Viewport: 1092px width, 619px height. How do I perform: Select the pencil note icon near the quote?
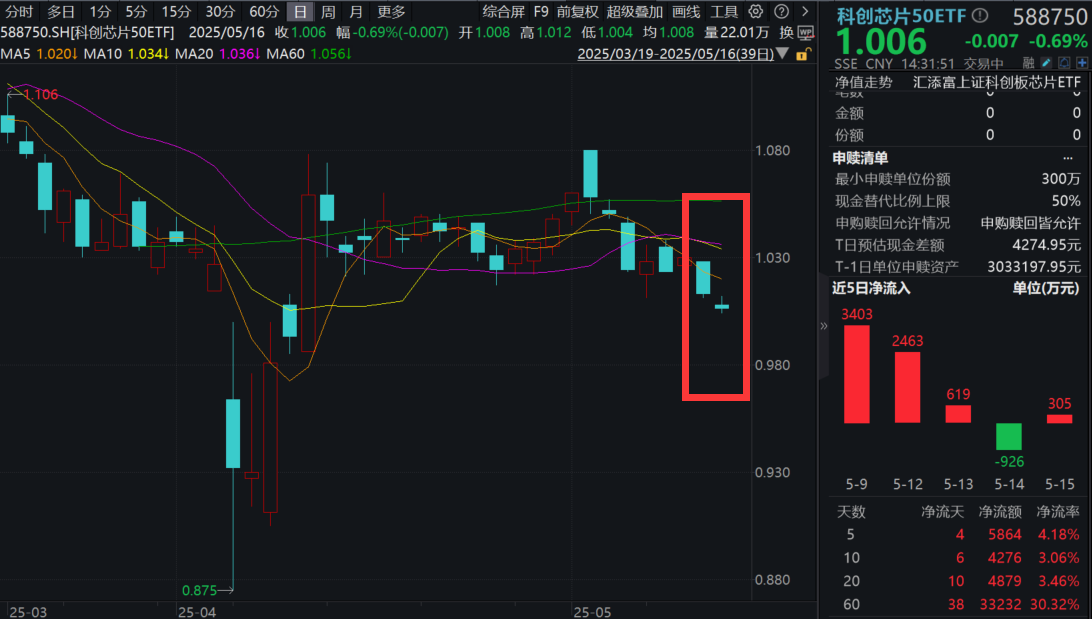(x=1046, y=62)
